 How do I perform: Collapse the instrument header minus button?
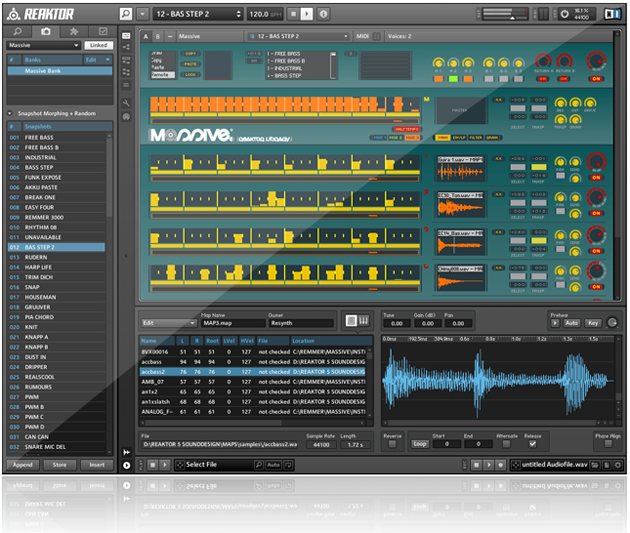coord(170,36)
